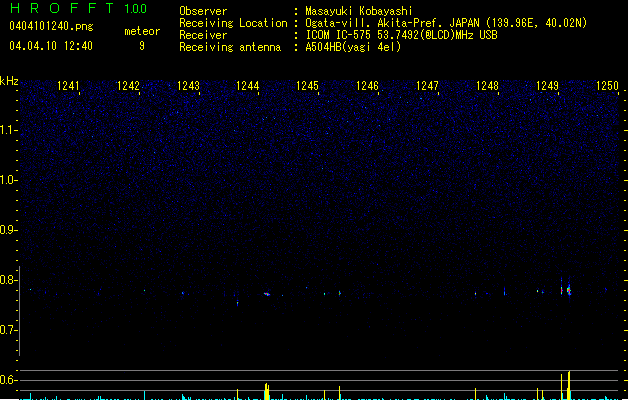Click time marker 1248
Image resolution: width=629 pixels, height=400 pixels.
[x=487, y=86]
